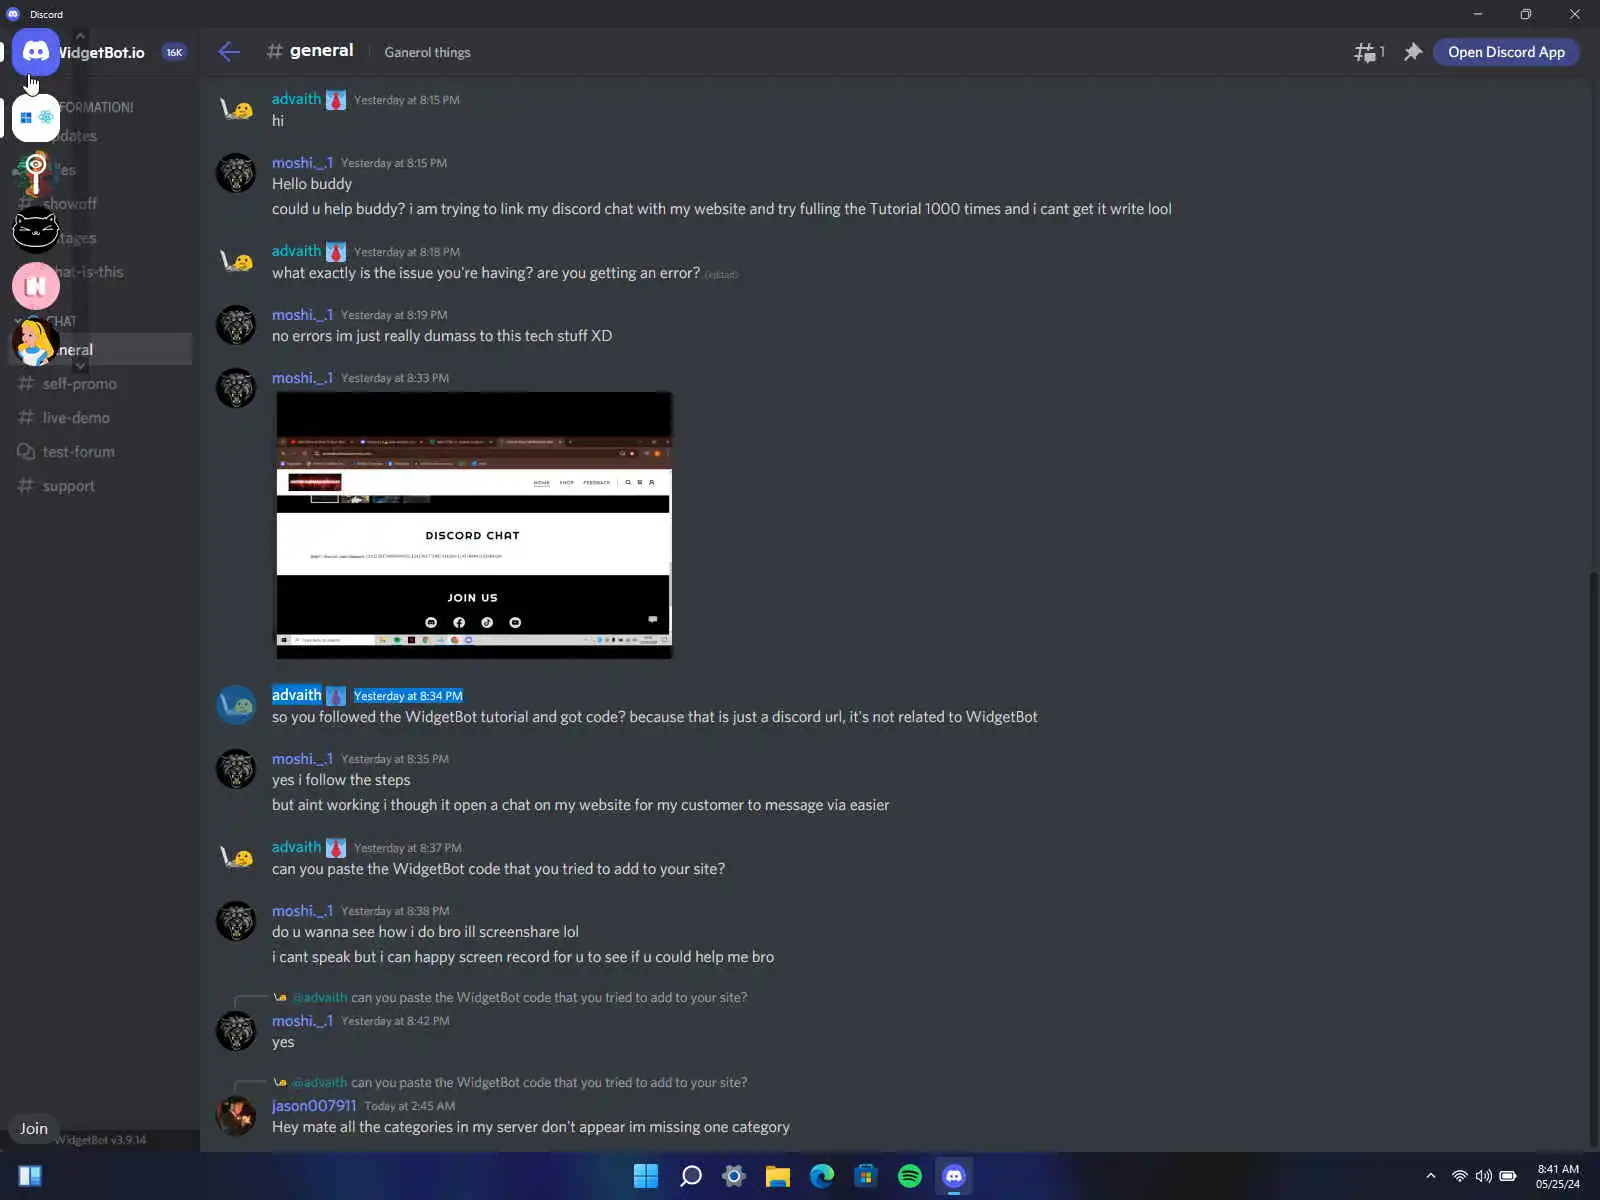The width and height of the screenshot is (1600, 1200).
Task: Click 'Today at 2:45 AM' timestamp
Action: point(410,1106)
